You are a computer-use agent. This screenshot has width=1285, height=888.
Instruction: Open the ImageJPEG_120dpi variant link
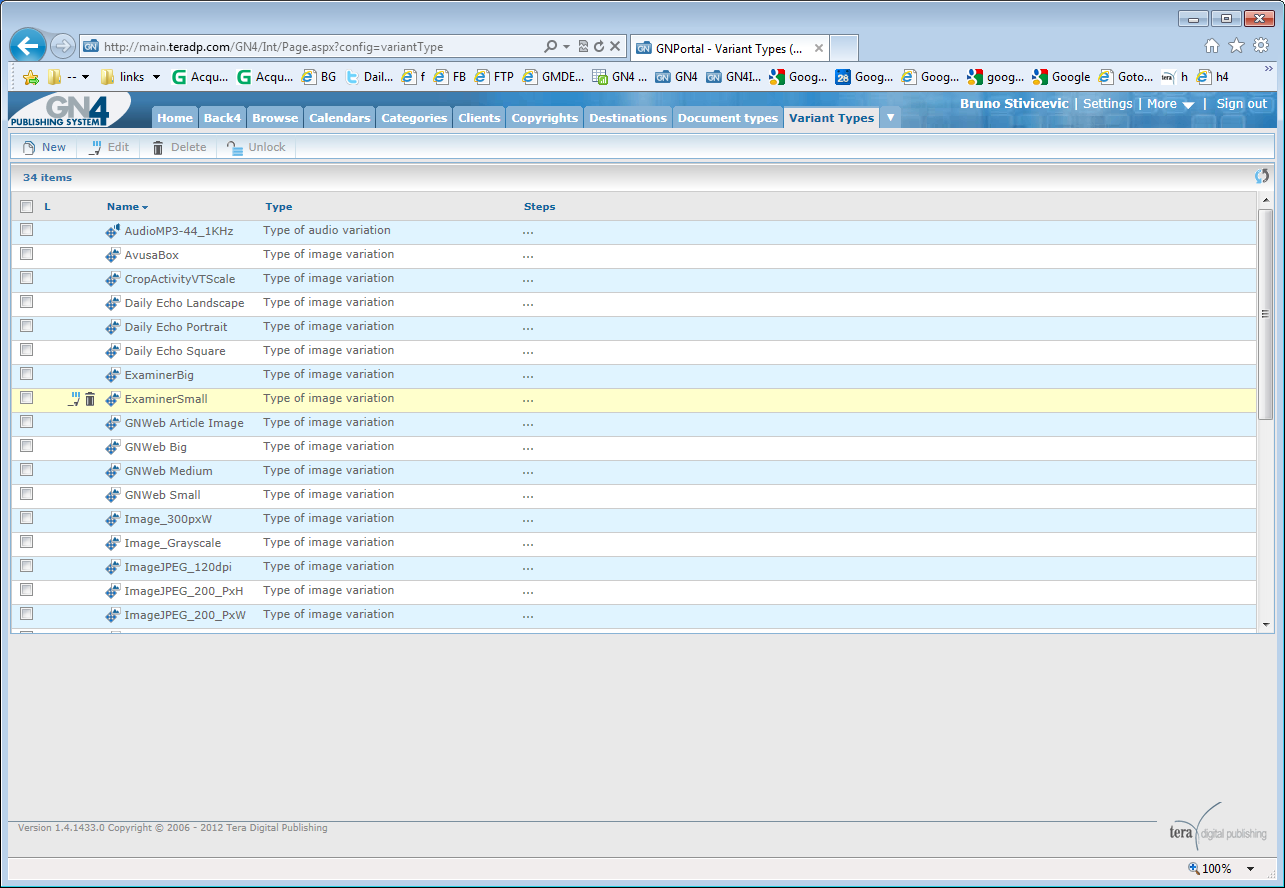coord(178,567)
